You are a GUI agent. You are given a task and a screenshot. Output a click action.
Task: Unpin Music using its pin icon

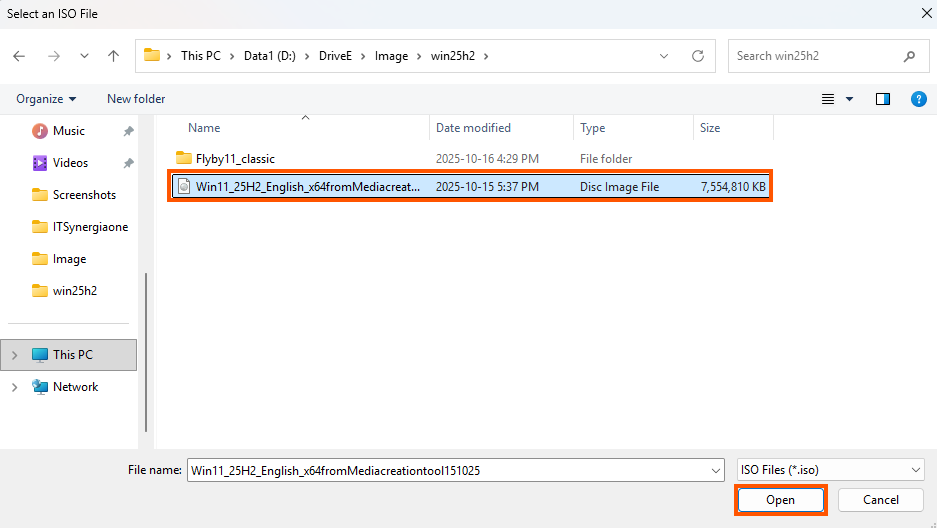[128, 131]
